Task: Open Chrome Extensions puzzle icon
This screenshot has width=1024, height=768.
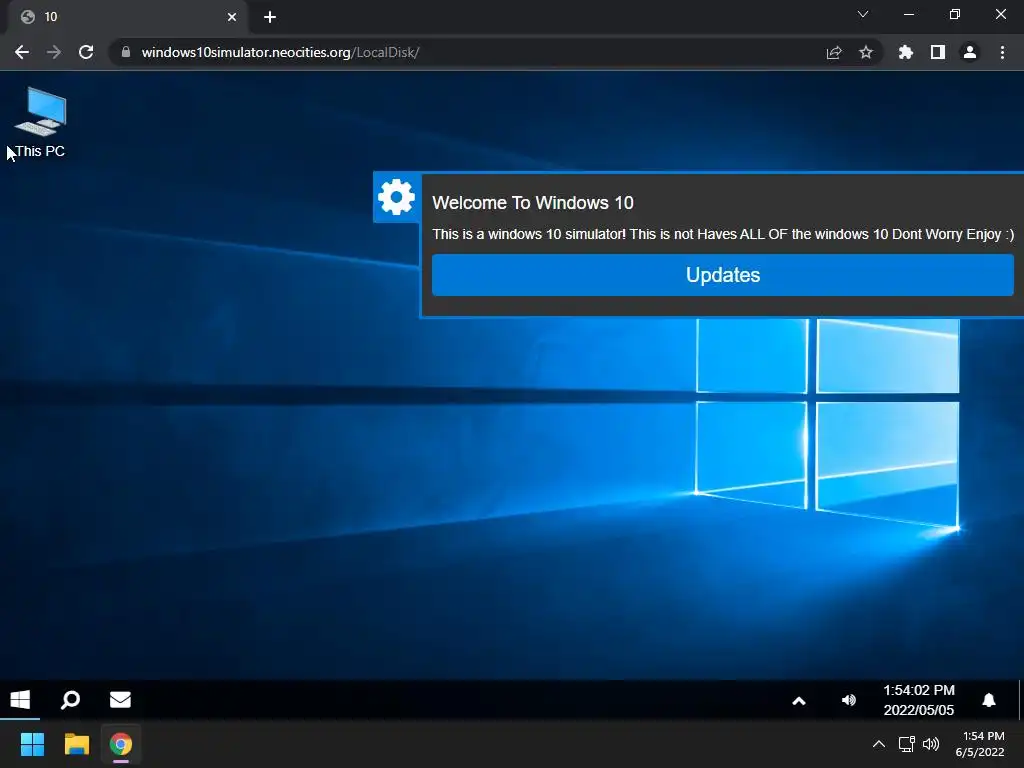Action: pos(905,52)
